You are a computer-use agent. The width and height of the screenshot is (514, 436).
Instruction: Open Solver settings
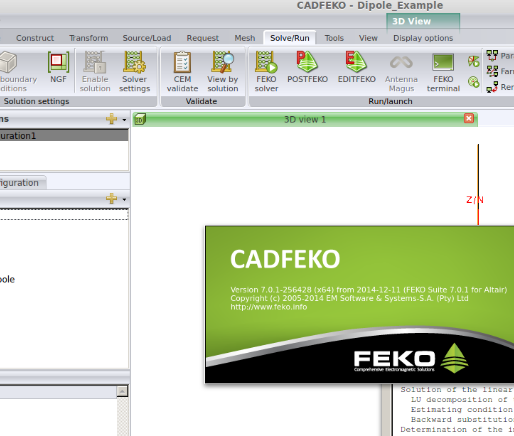tap(134, 71)
